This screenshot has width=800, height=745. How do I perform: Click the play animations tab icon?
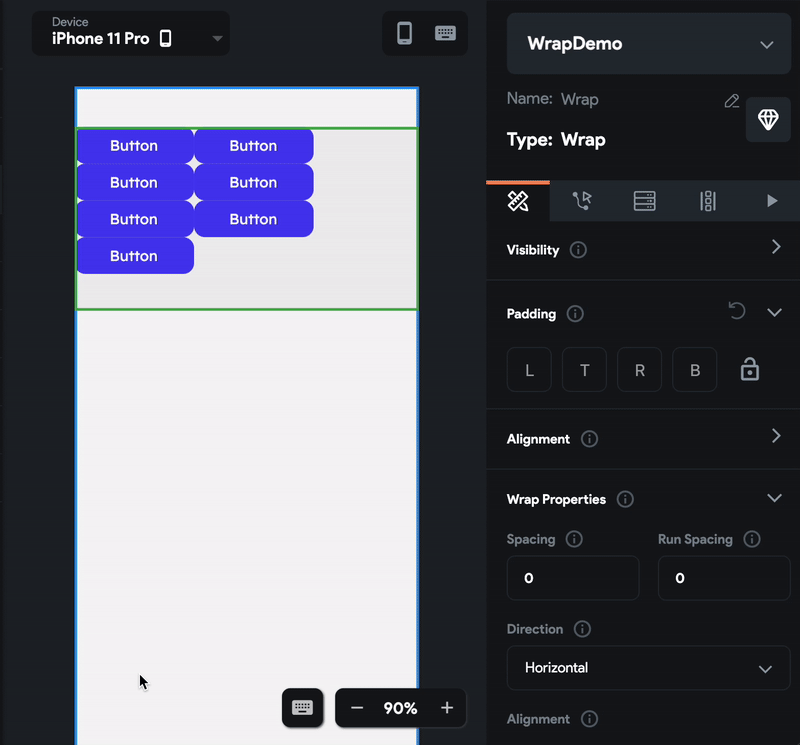pyautogui.click(x=771, y=201)
